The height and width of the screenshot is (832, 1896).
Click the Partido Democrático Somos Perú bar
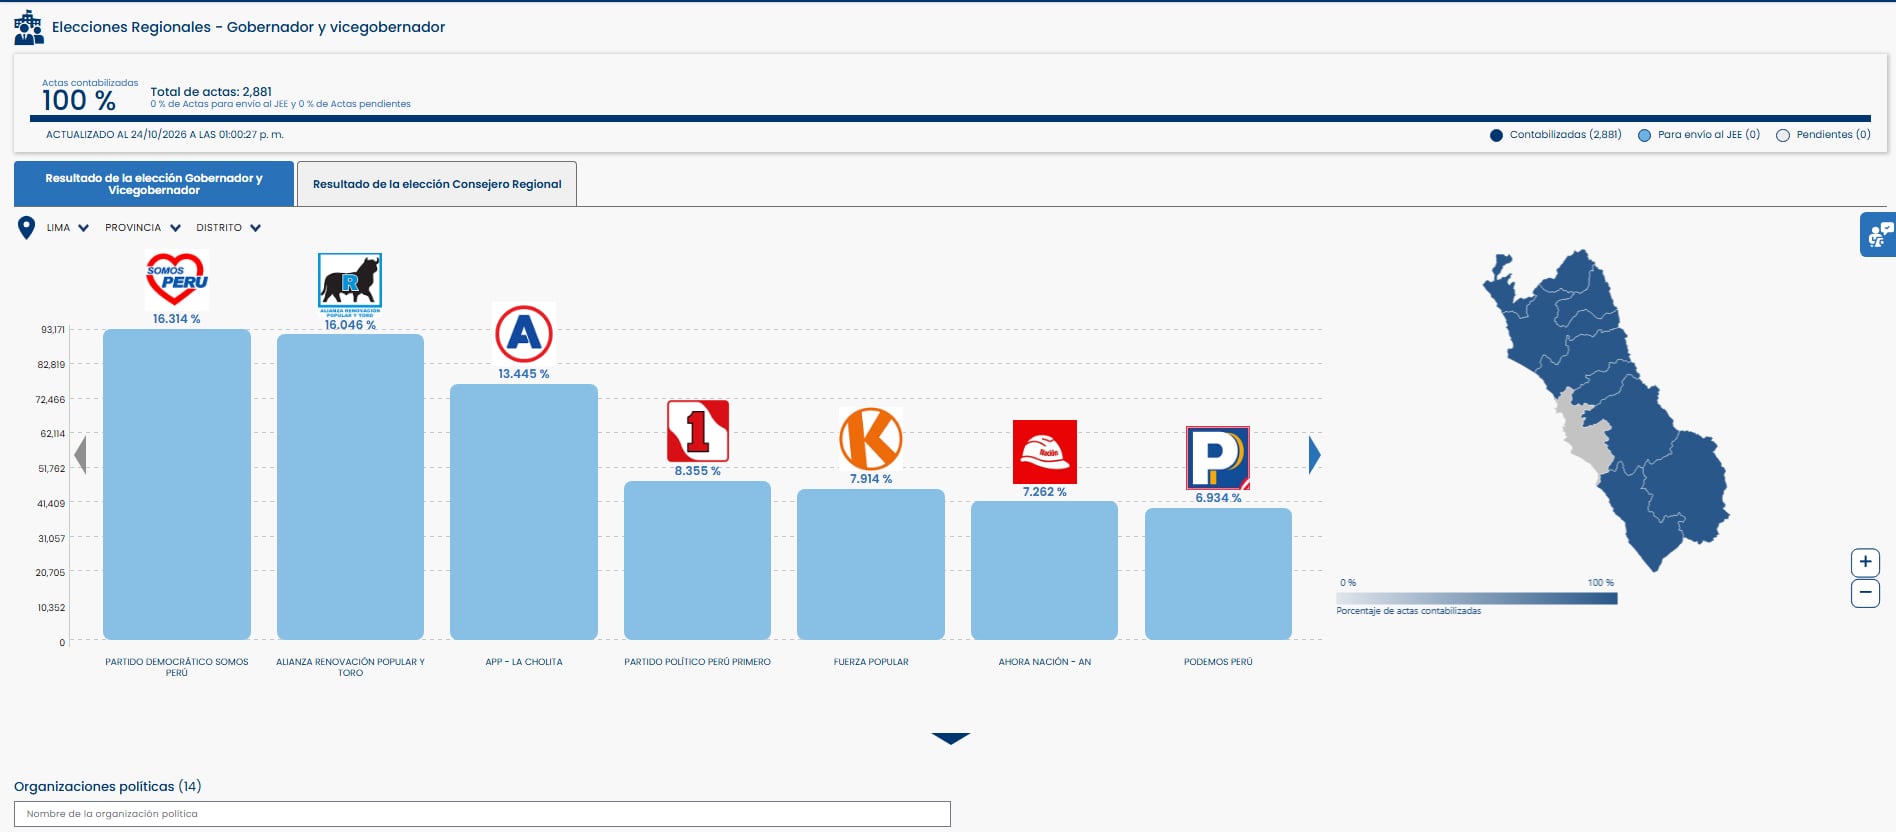(177, 484)
